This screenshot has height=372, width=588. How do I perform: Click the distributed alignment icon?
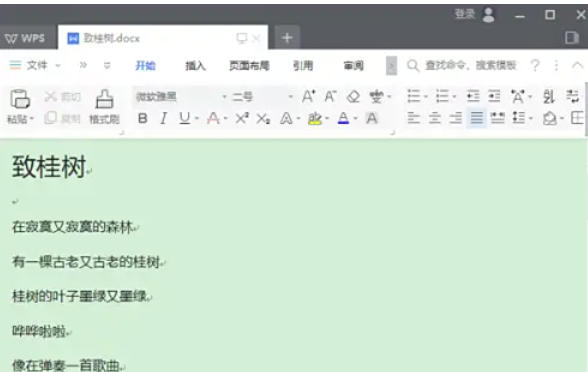coord(498,118)
